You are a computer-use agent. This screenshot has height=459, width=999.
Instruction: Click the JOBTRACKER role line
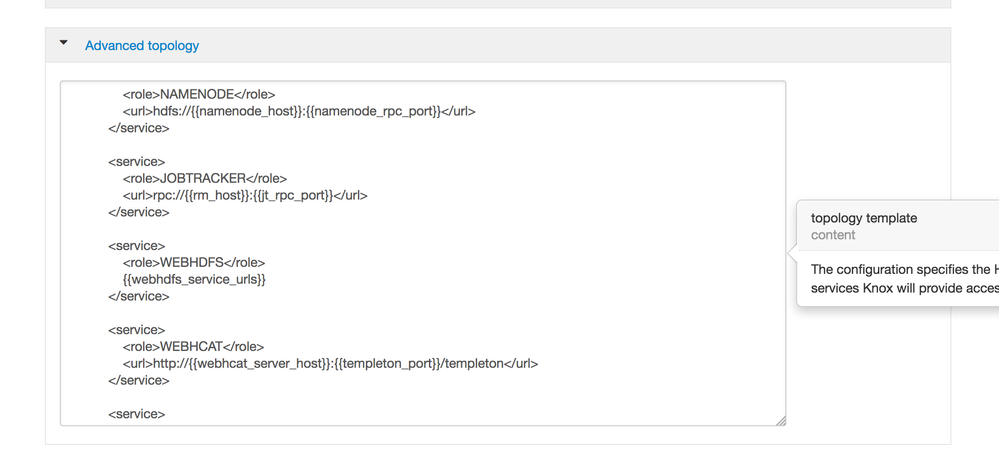coord(205,179)
